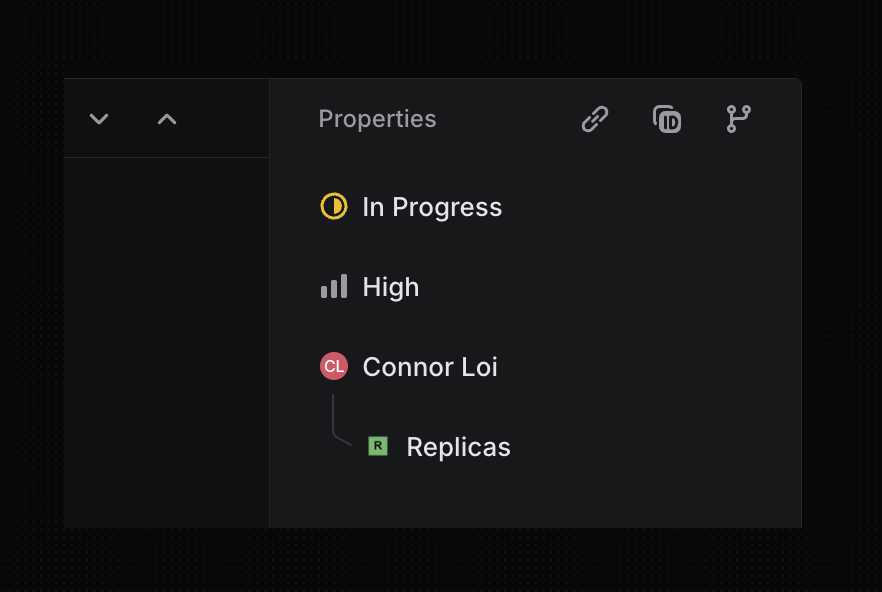Expand the panel using the up chevron
The image size is (882, 592).
166,118
